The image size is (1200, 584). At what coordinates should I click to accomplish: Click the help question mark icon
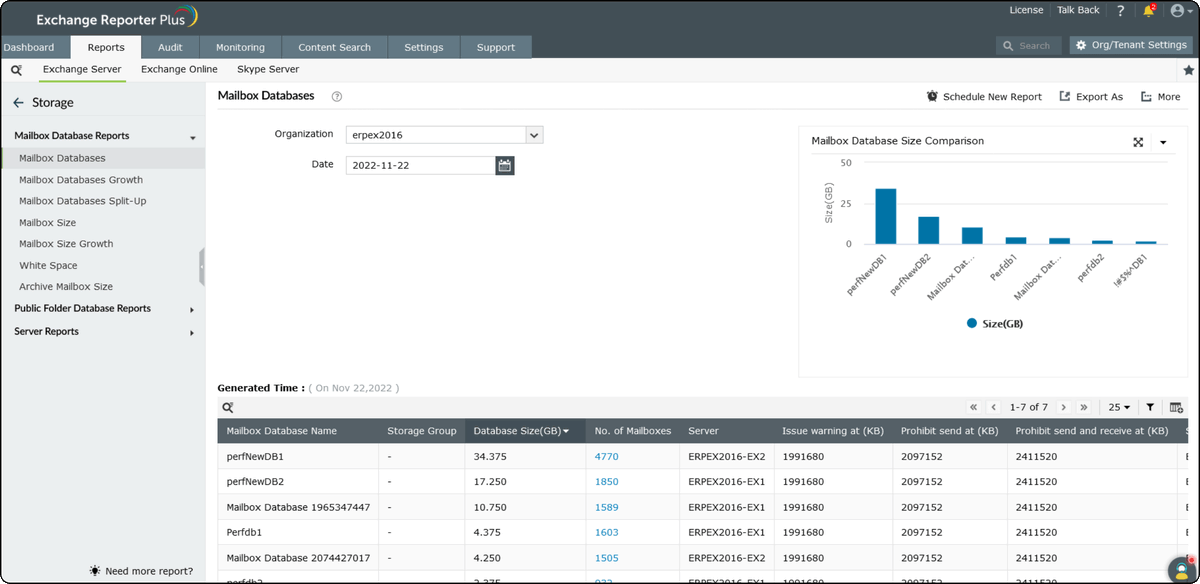(x=1119, y=10)
